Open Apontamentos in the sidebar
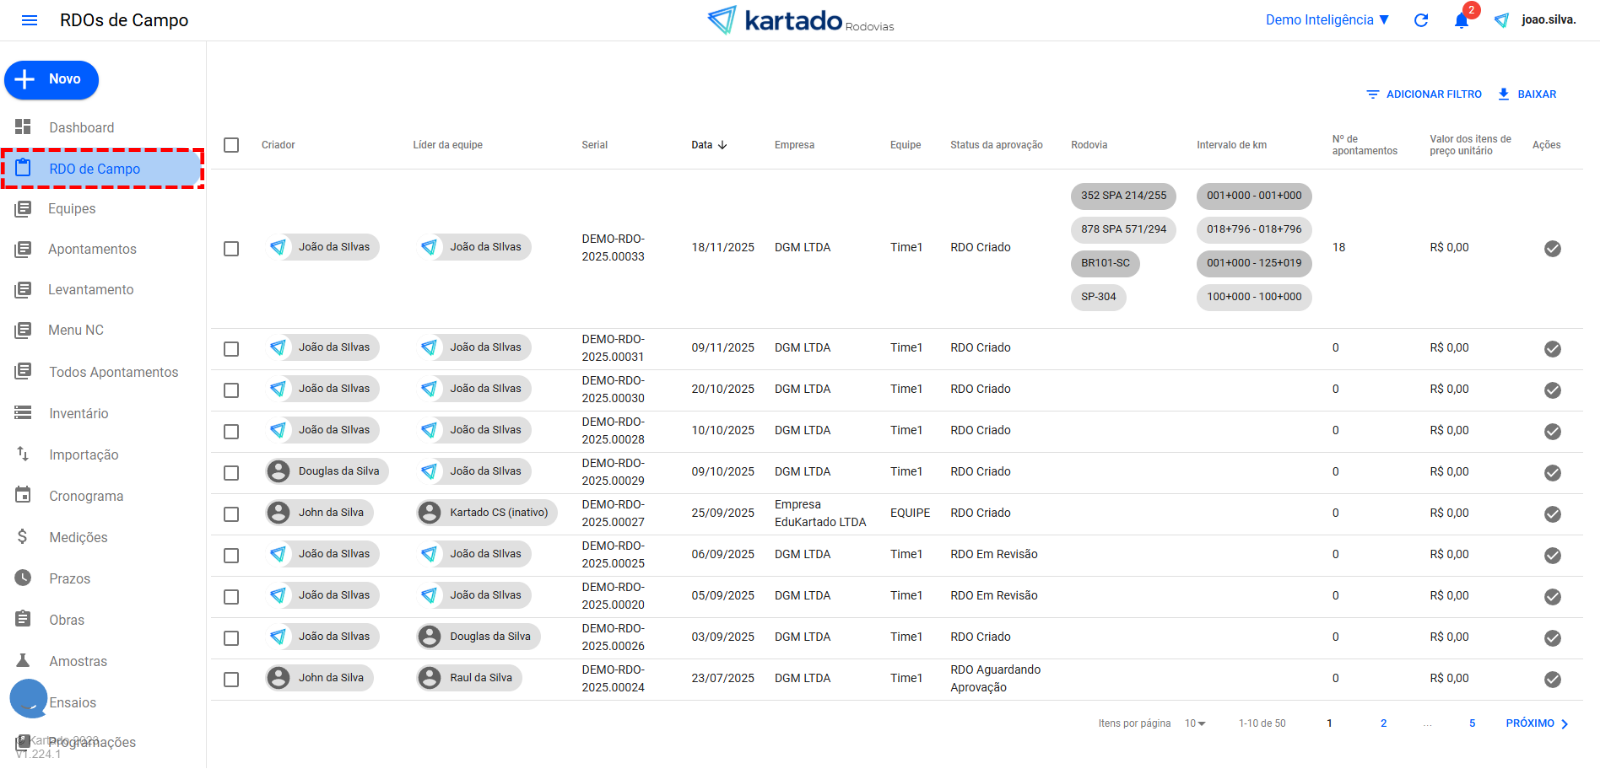The image size is (1601, 775). [92, 249]
